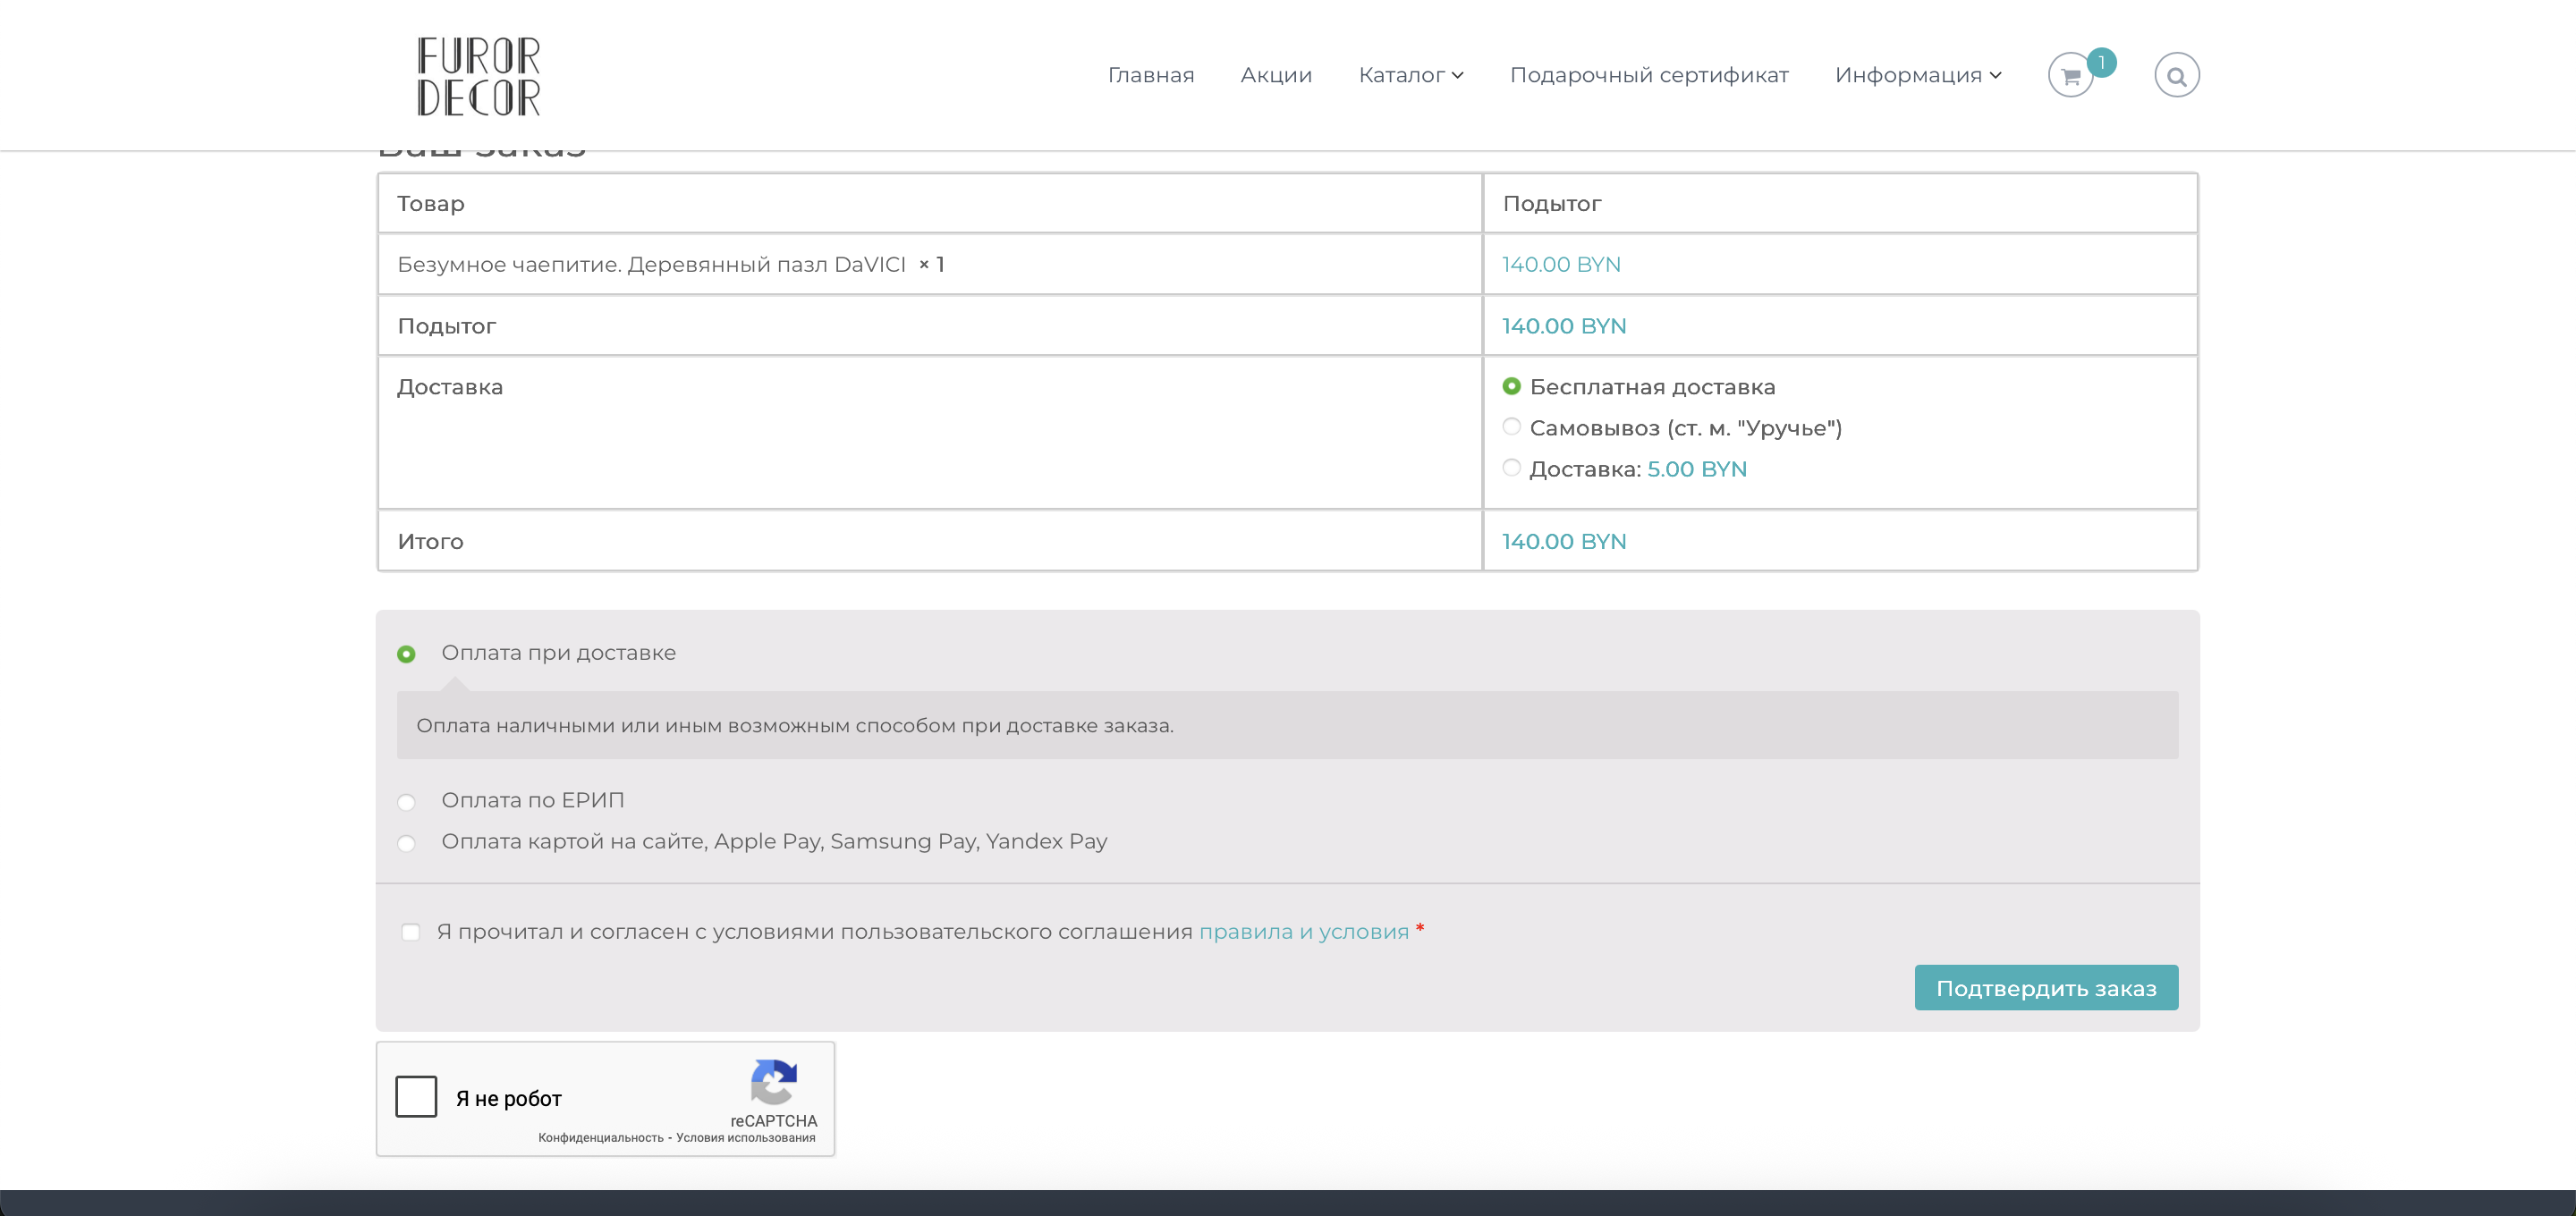
Task: Open правила и условия link
Action: coord(1304,932)
